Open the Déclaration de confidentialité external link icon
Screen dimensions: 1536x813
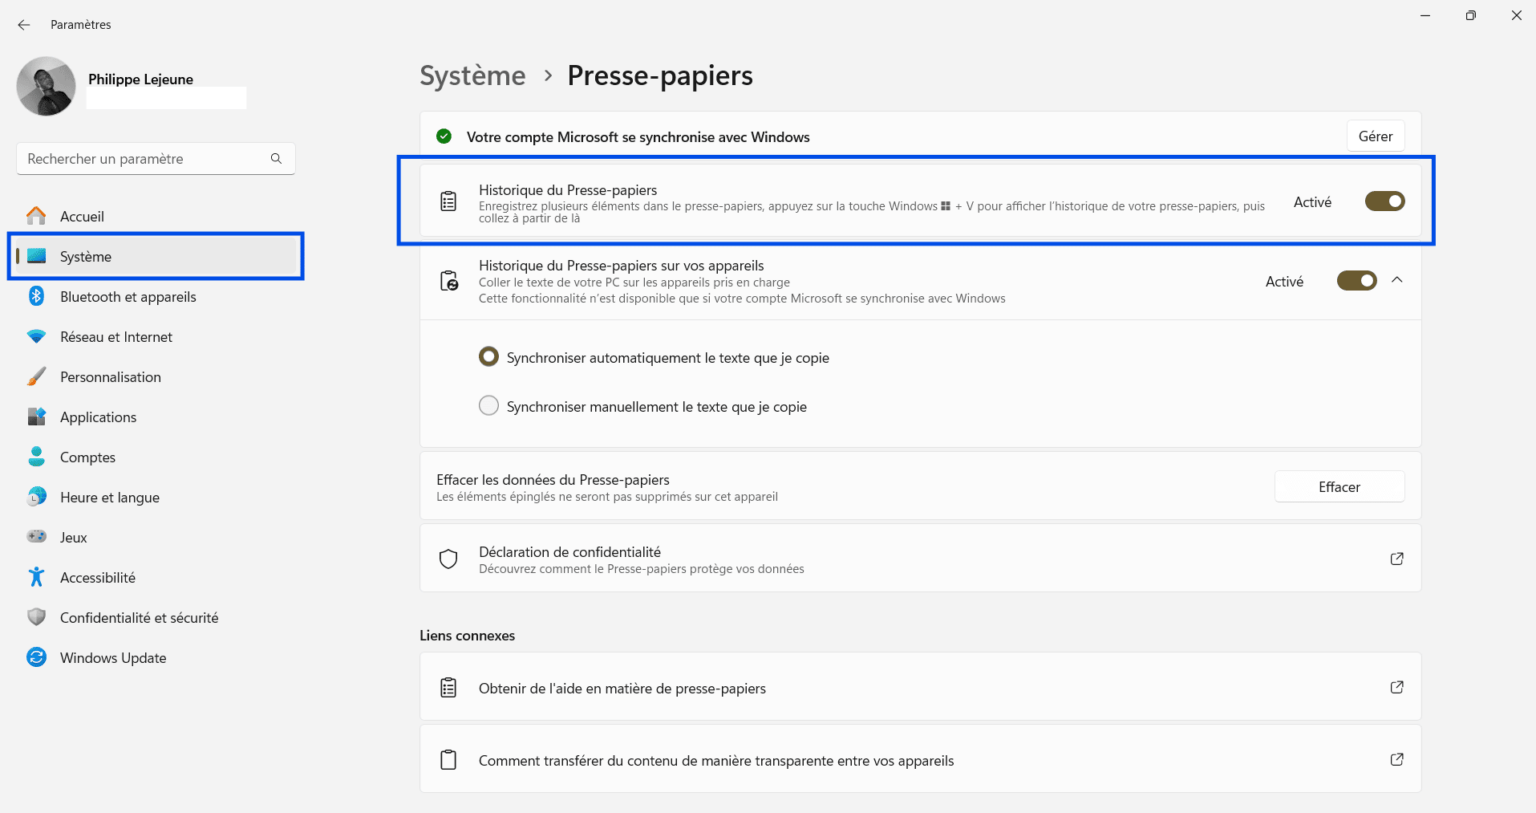pos(1397,559)
